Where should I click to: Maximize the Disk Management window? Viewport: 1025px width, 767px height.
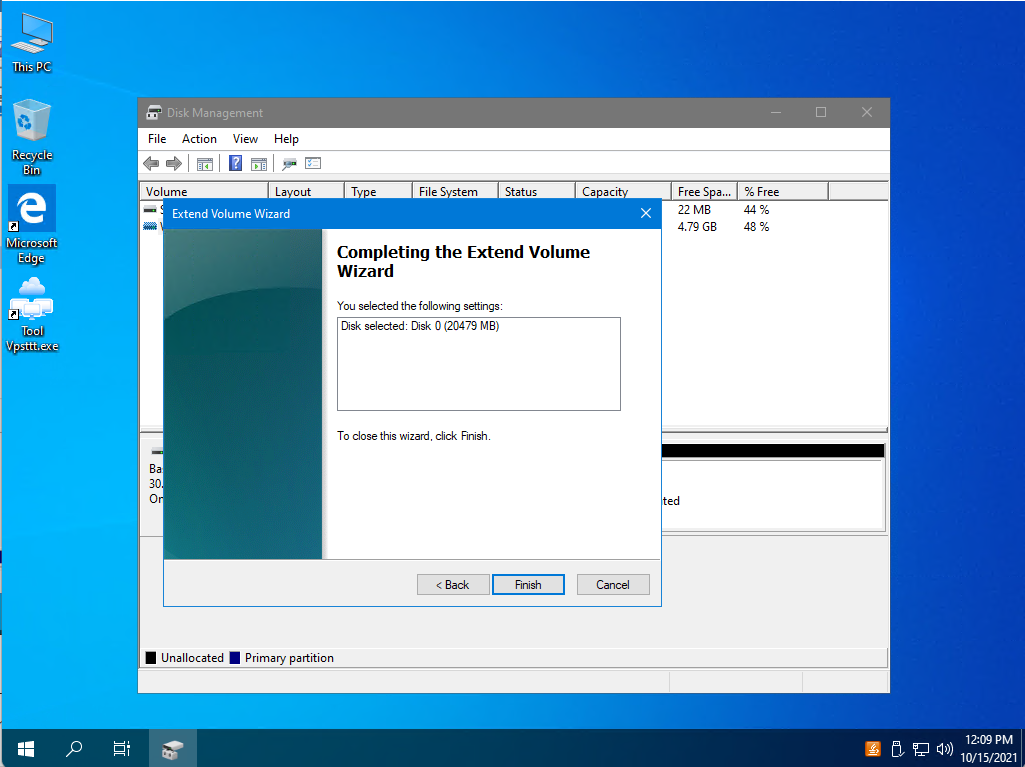click(x=821, y=112)
